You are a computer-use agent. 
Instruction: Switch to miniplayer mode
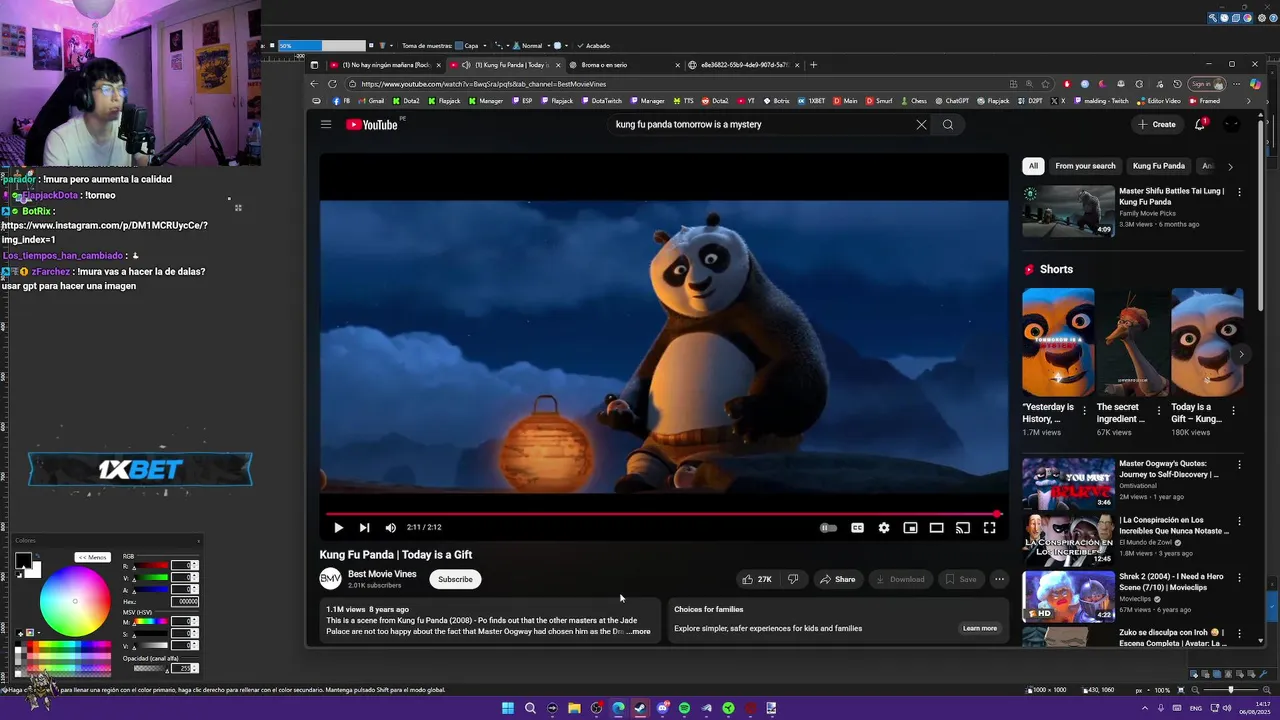910,527
